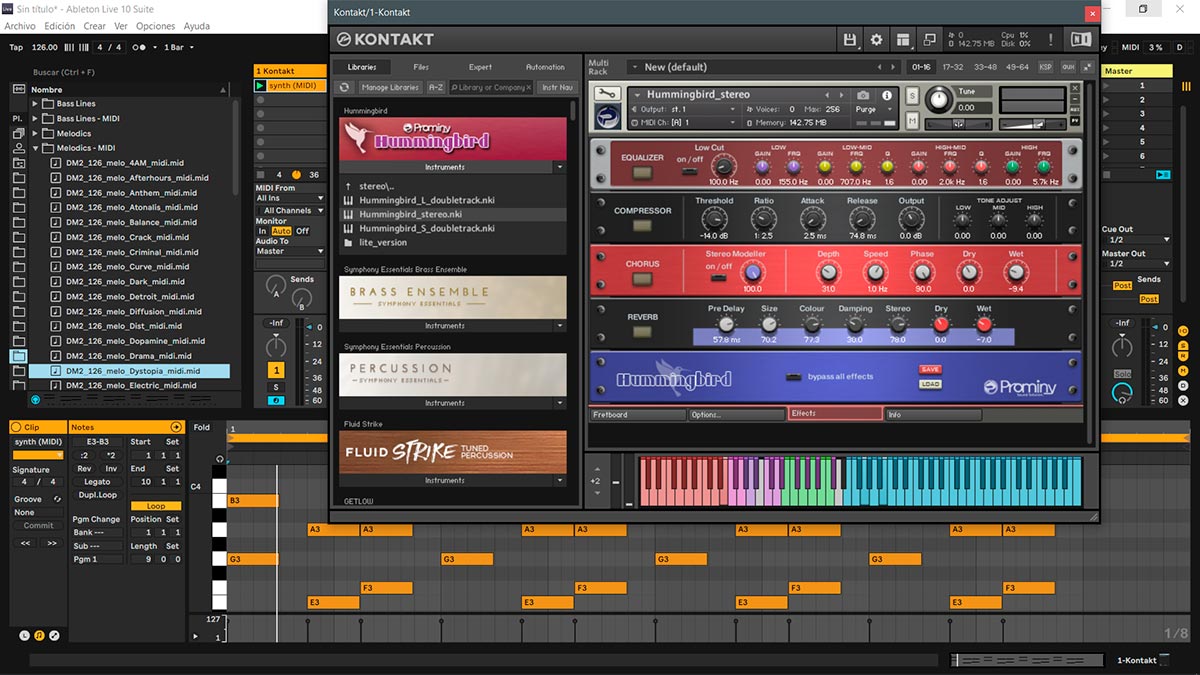
Task: Click the library refresh icon
Action: tap(345, 87)
